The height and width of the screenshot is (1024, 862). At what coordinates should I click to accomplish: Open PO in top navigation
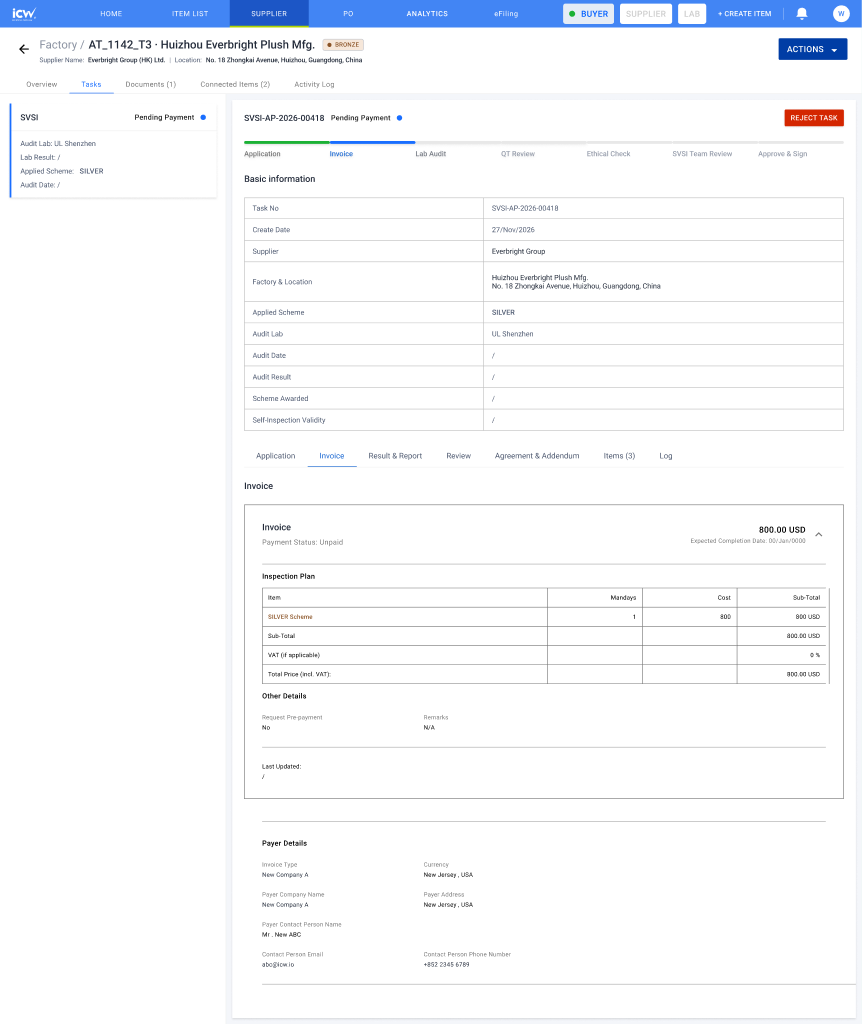pyautogui.click(x=348, y=13)
